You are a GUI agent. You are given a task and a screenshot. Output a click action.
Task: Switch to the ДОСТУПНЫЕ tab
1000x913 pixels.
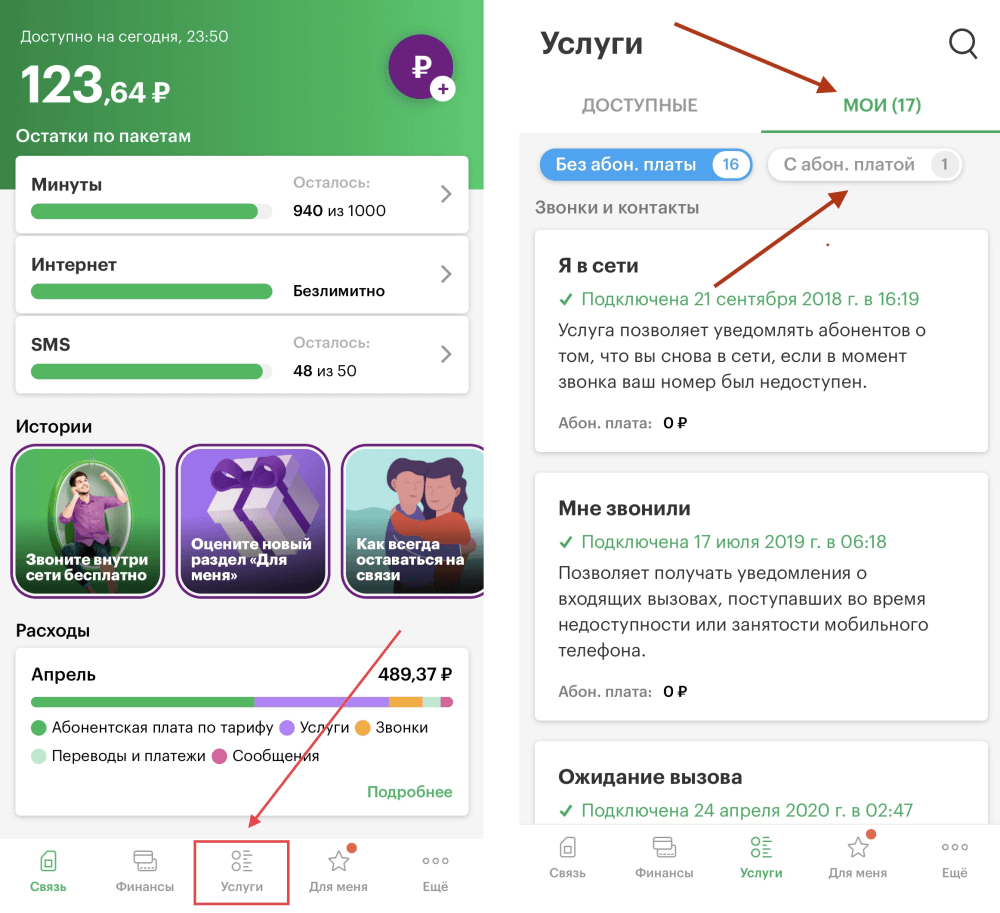pyautogui.click(x=640, y=105)
